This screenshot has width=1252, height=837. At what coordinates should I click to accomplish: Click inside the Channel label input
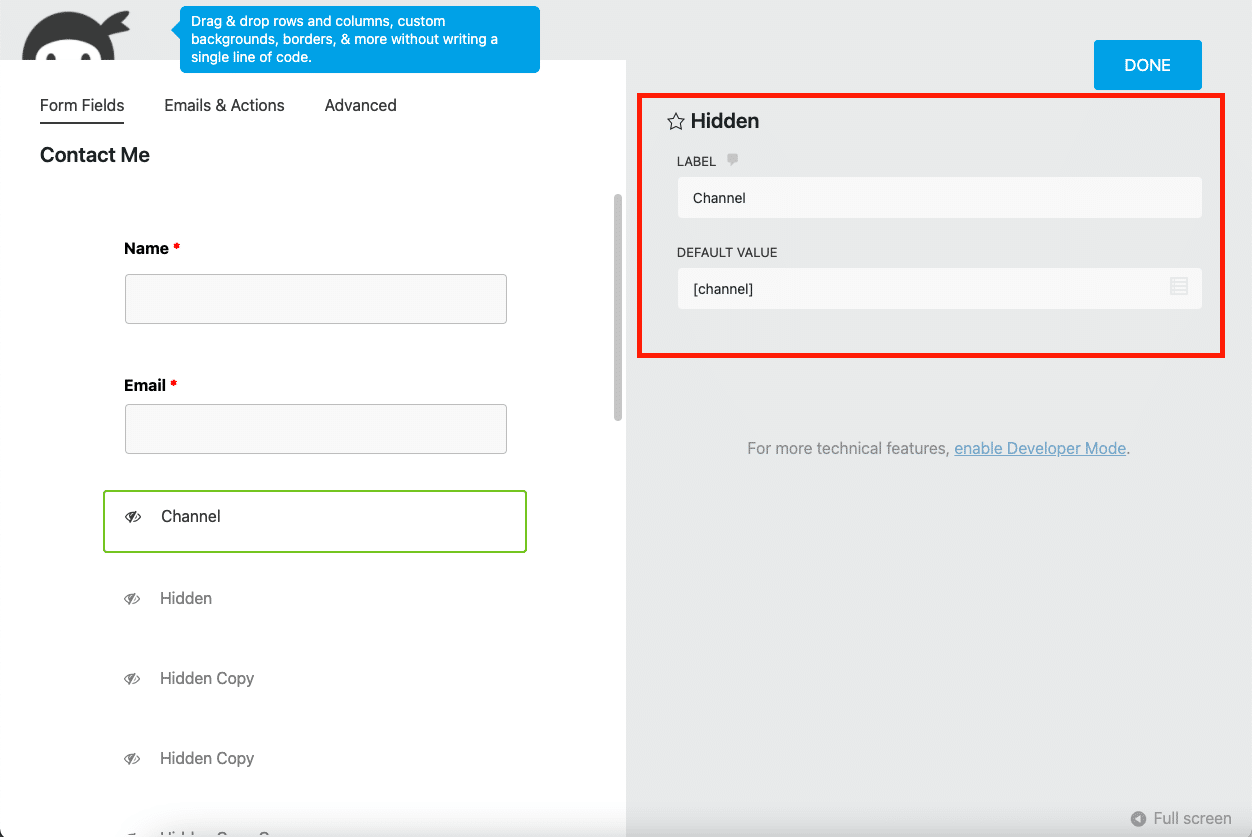[x=938, y=197]
